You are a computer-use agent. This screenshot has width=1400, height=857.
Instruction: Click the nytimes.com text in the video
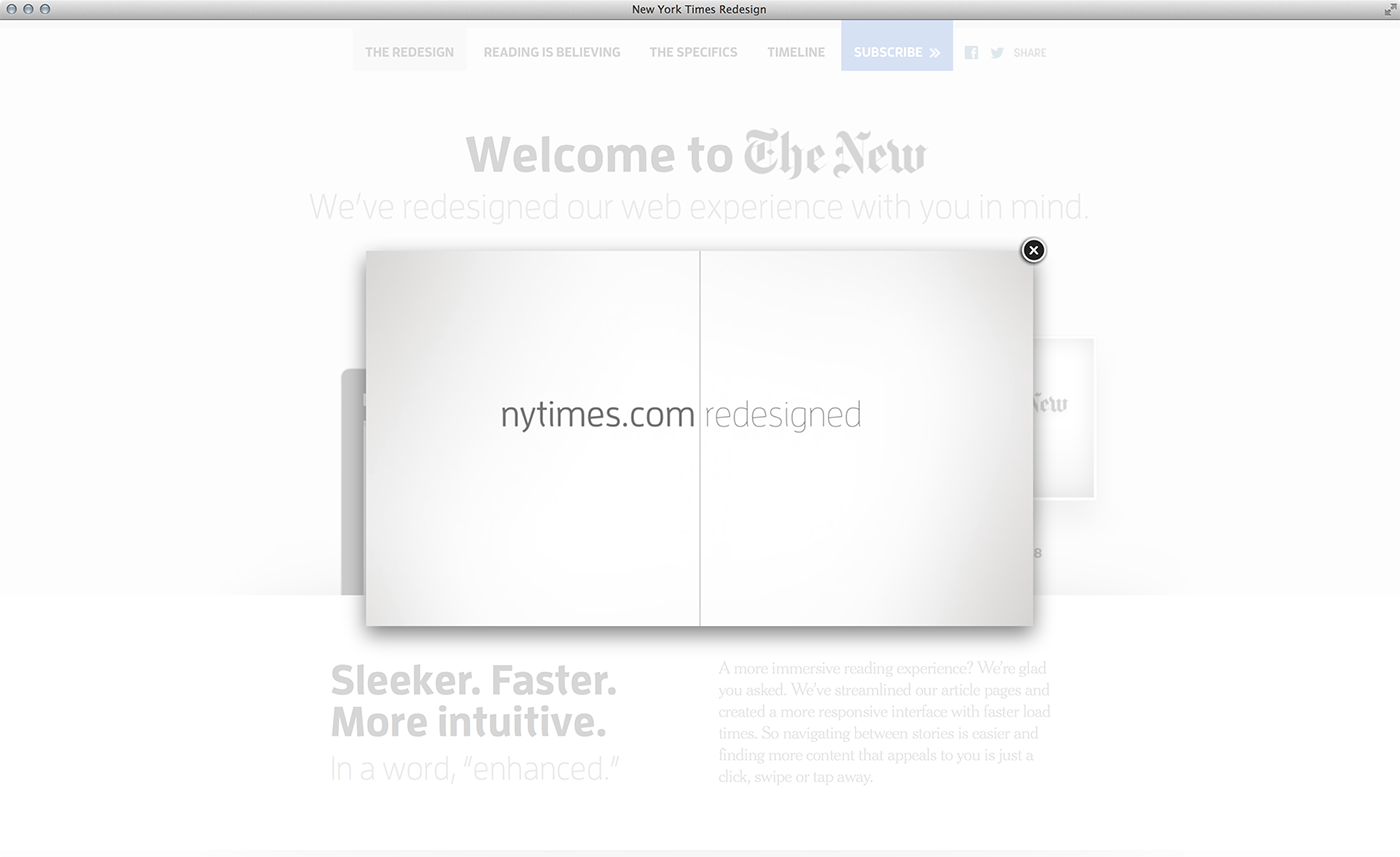click(597, 415)
